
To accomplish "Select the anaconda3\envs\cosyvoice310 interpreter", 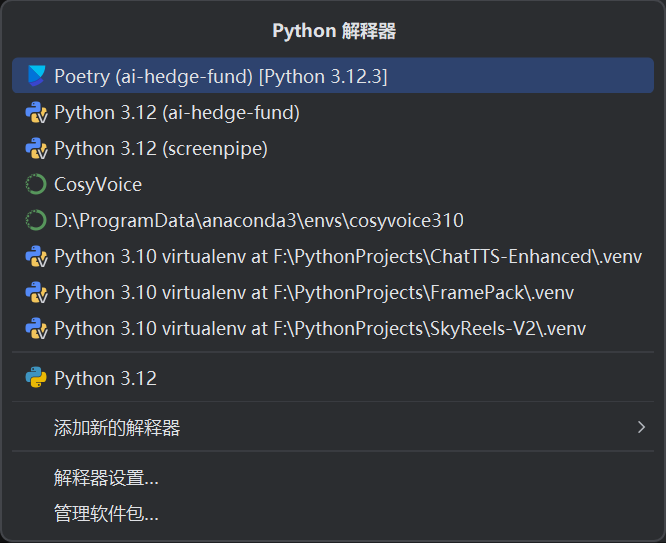I will click(x=333, y=221).
